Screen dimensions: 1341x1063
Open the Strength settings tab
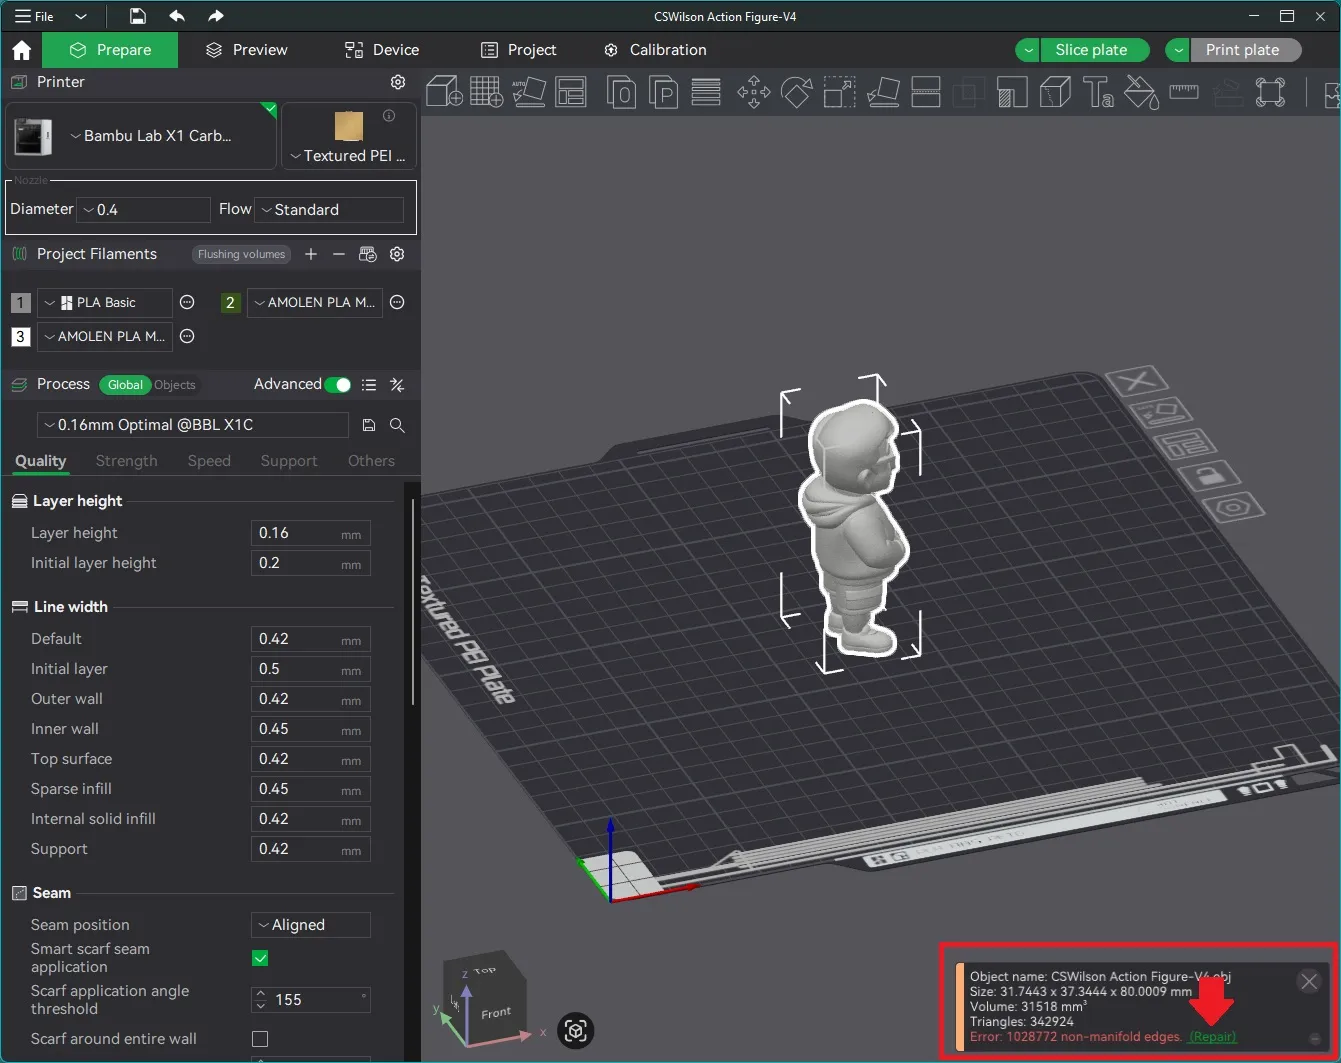pos(126,460)
